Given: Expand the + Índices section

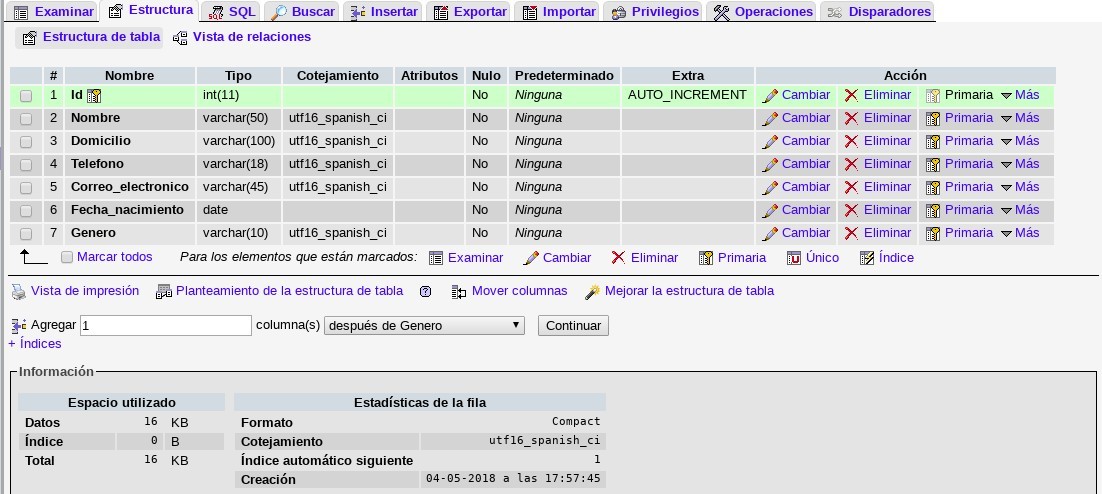Looking at the screenshot, I should coord(35,344).
